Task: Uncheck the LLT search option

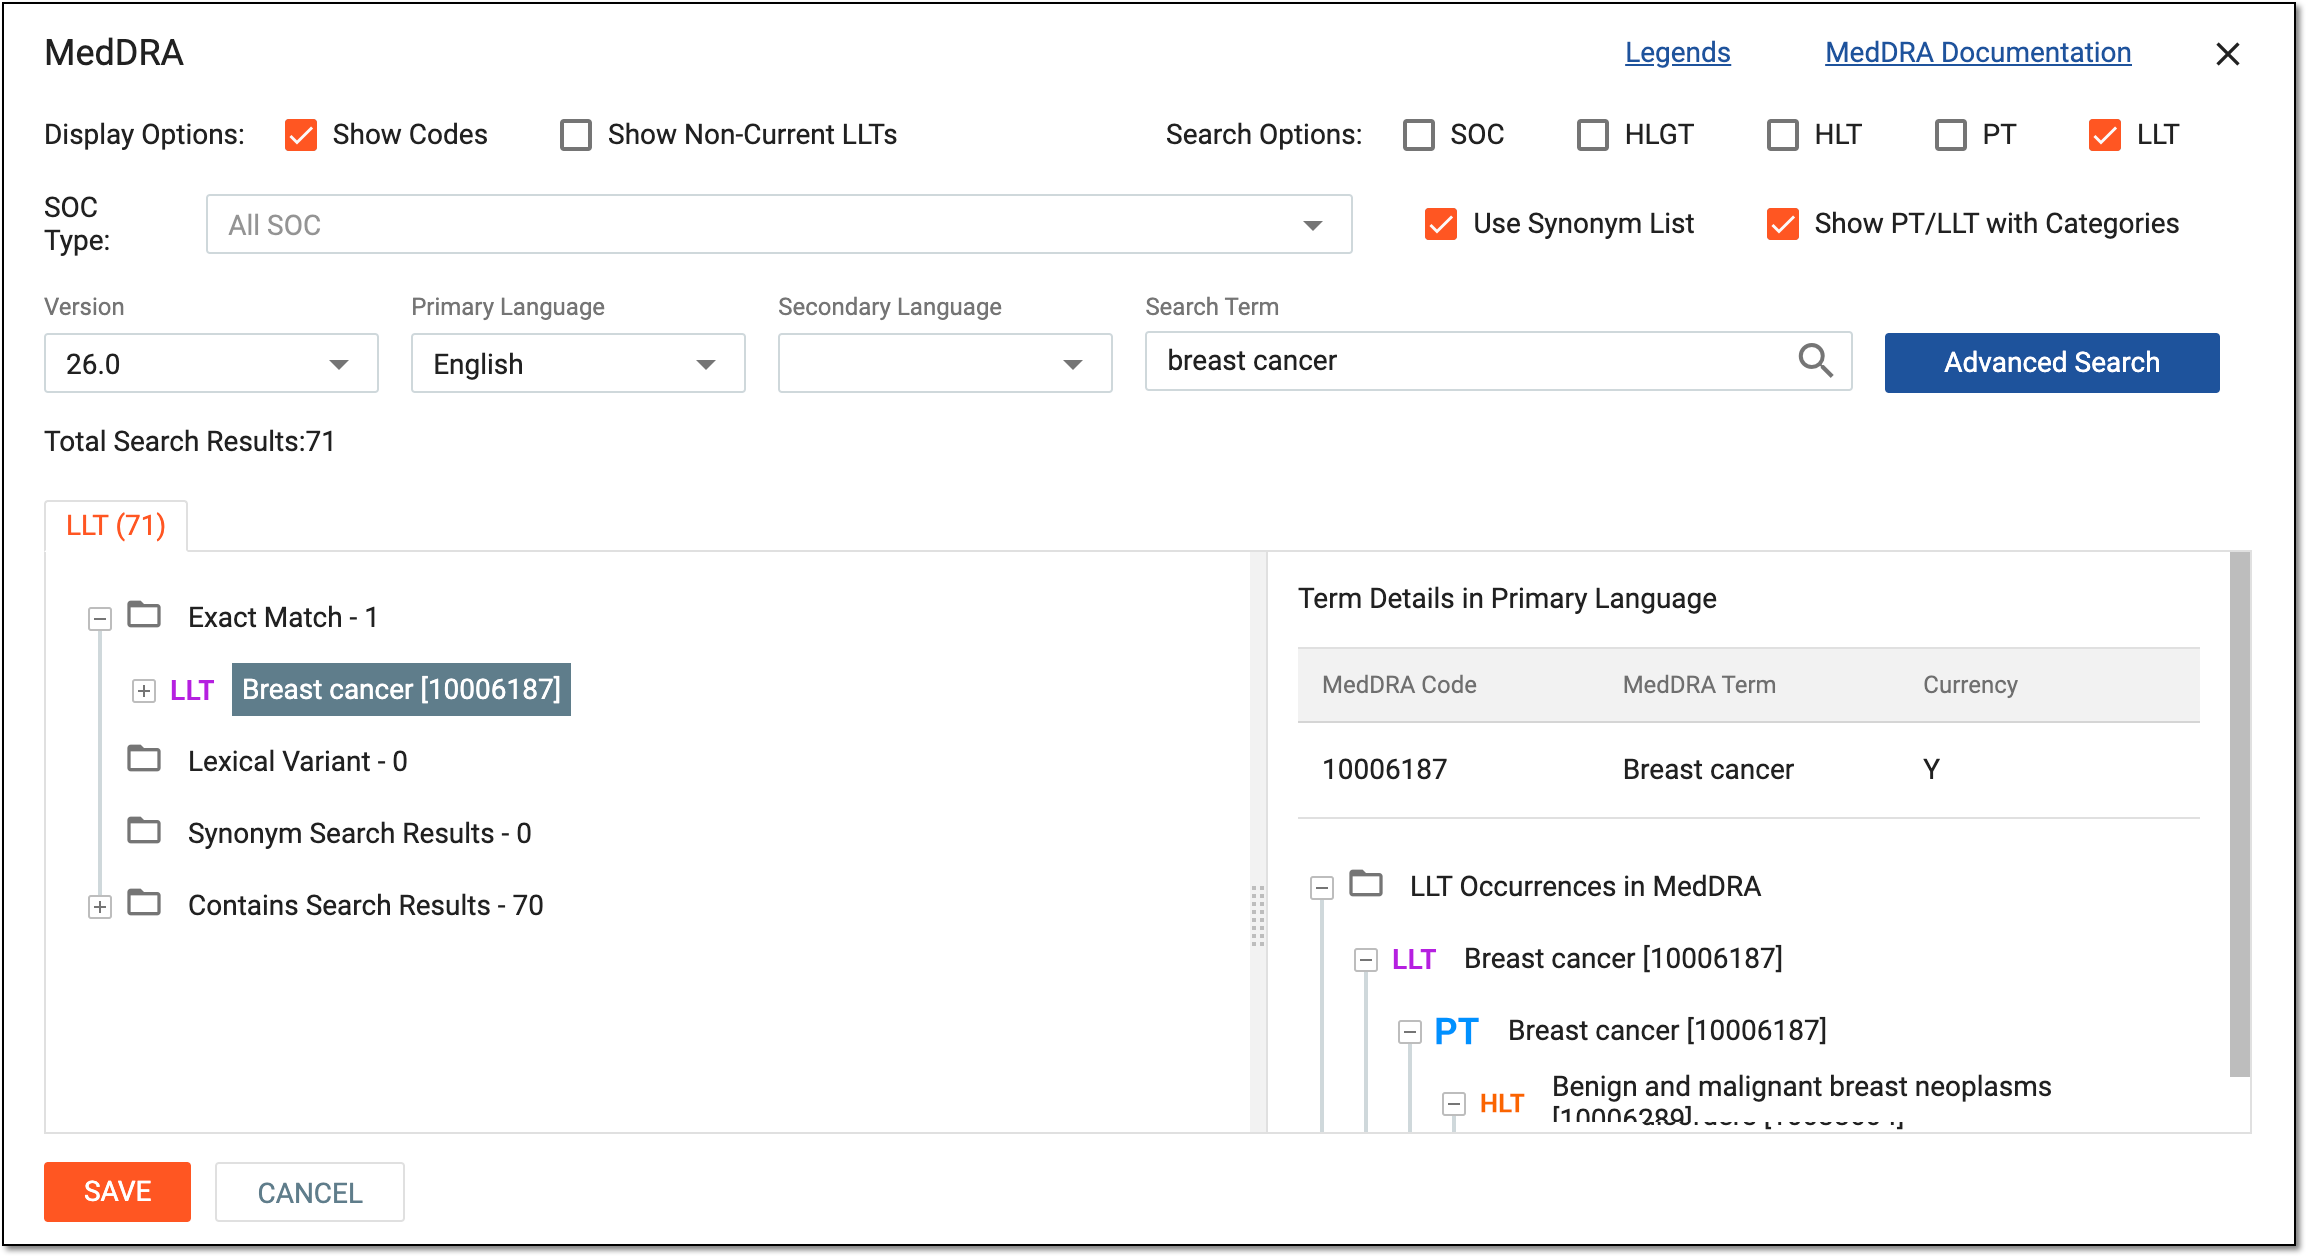Action: click(2105, 135)
